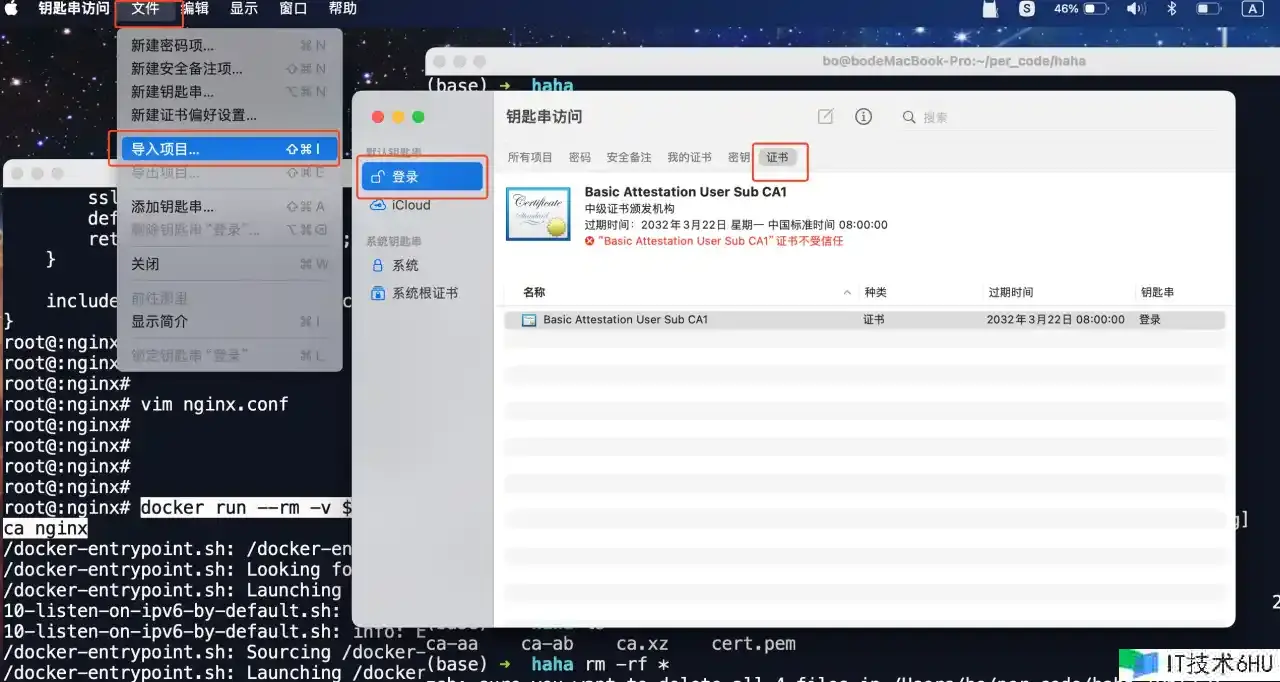Select the 系统 keychain with lock icon
Viewport: 1280px width, 682px height.
[405, 265]
